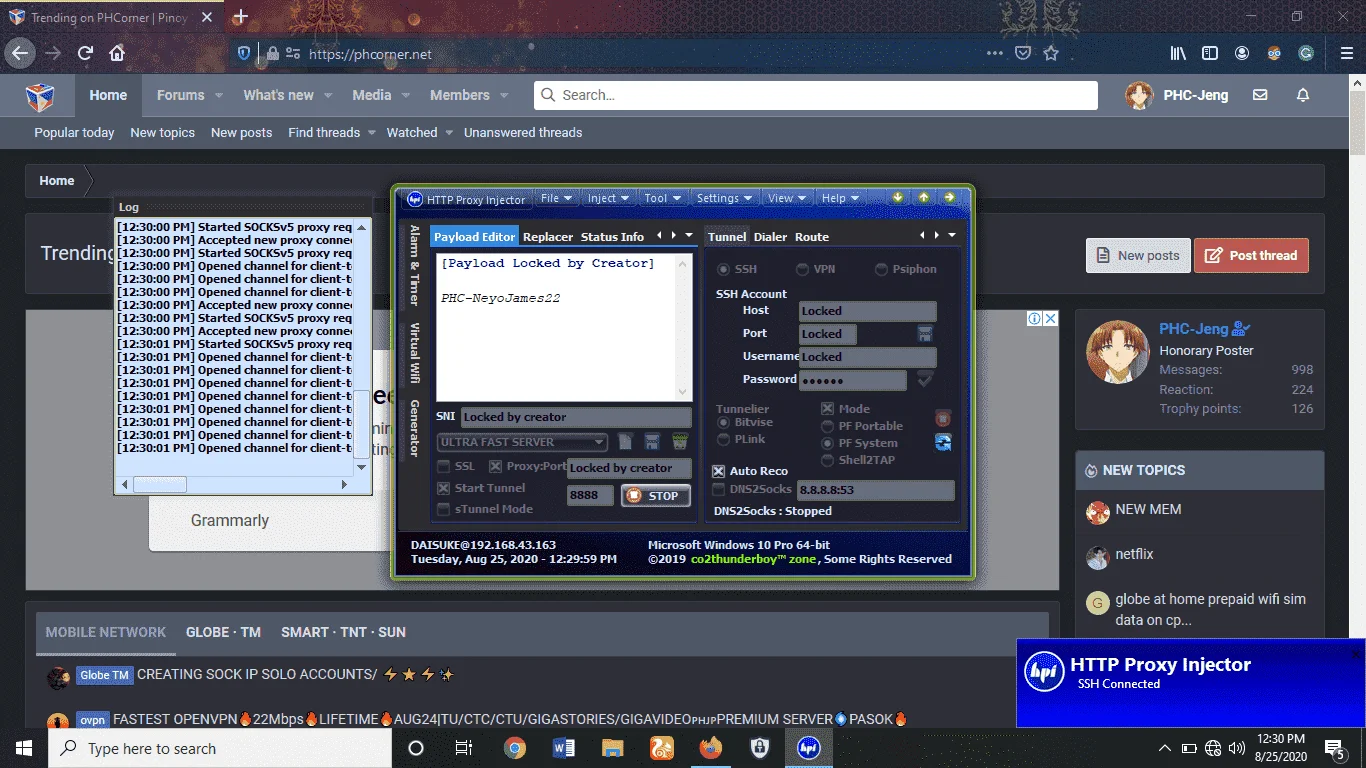Select the VPN radio button
The height and width of the screenshot is (768, 1366).
[x=802, y=269]
